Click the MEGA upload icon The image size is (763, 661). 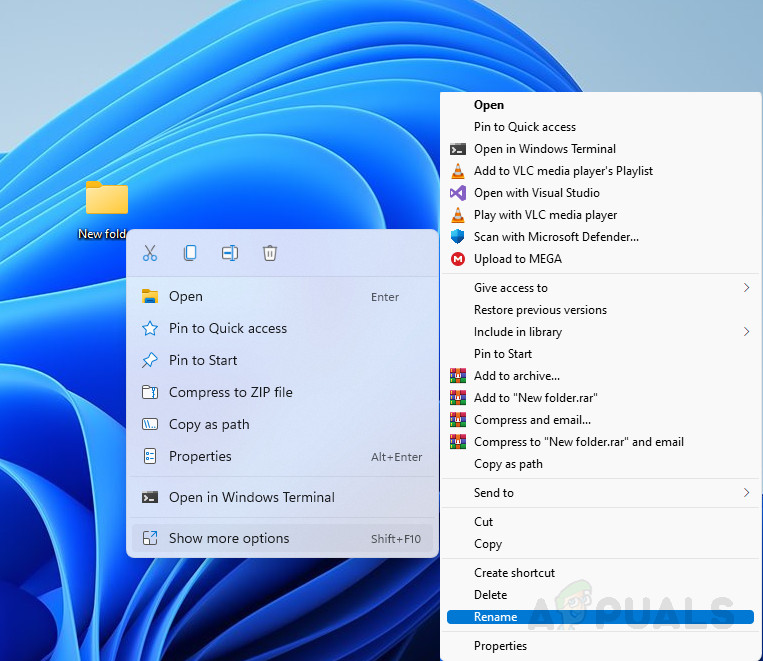tap(458, 259)
